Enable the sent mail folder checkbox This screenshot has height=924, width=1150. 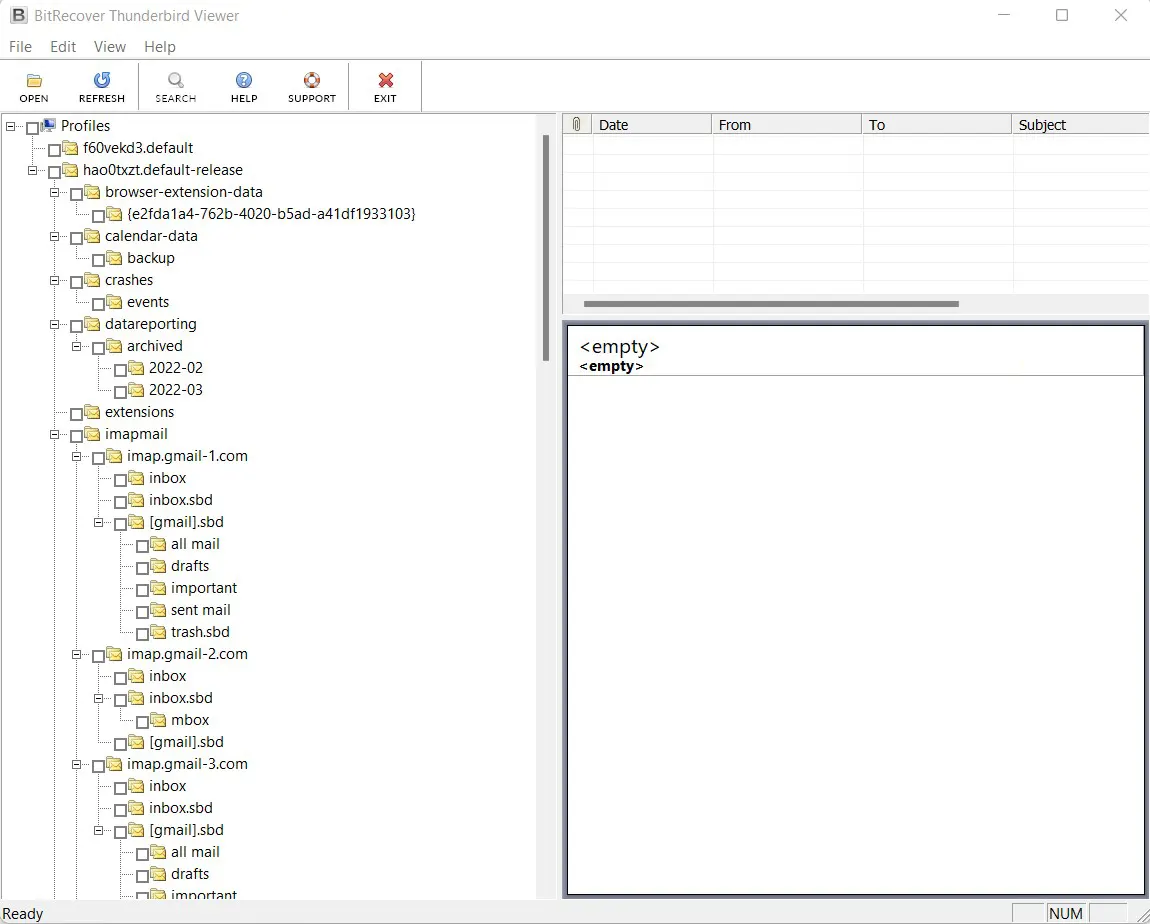143,611
